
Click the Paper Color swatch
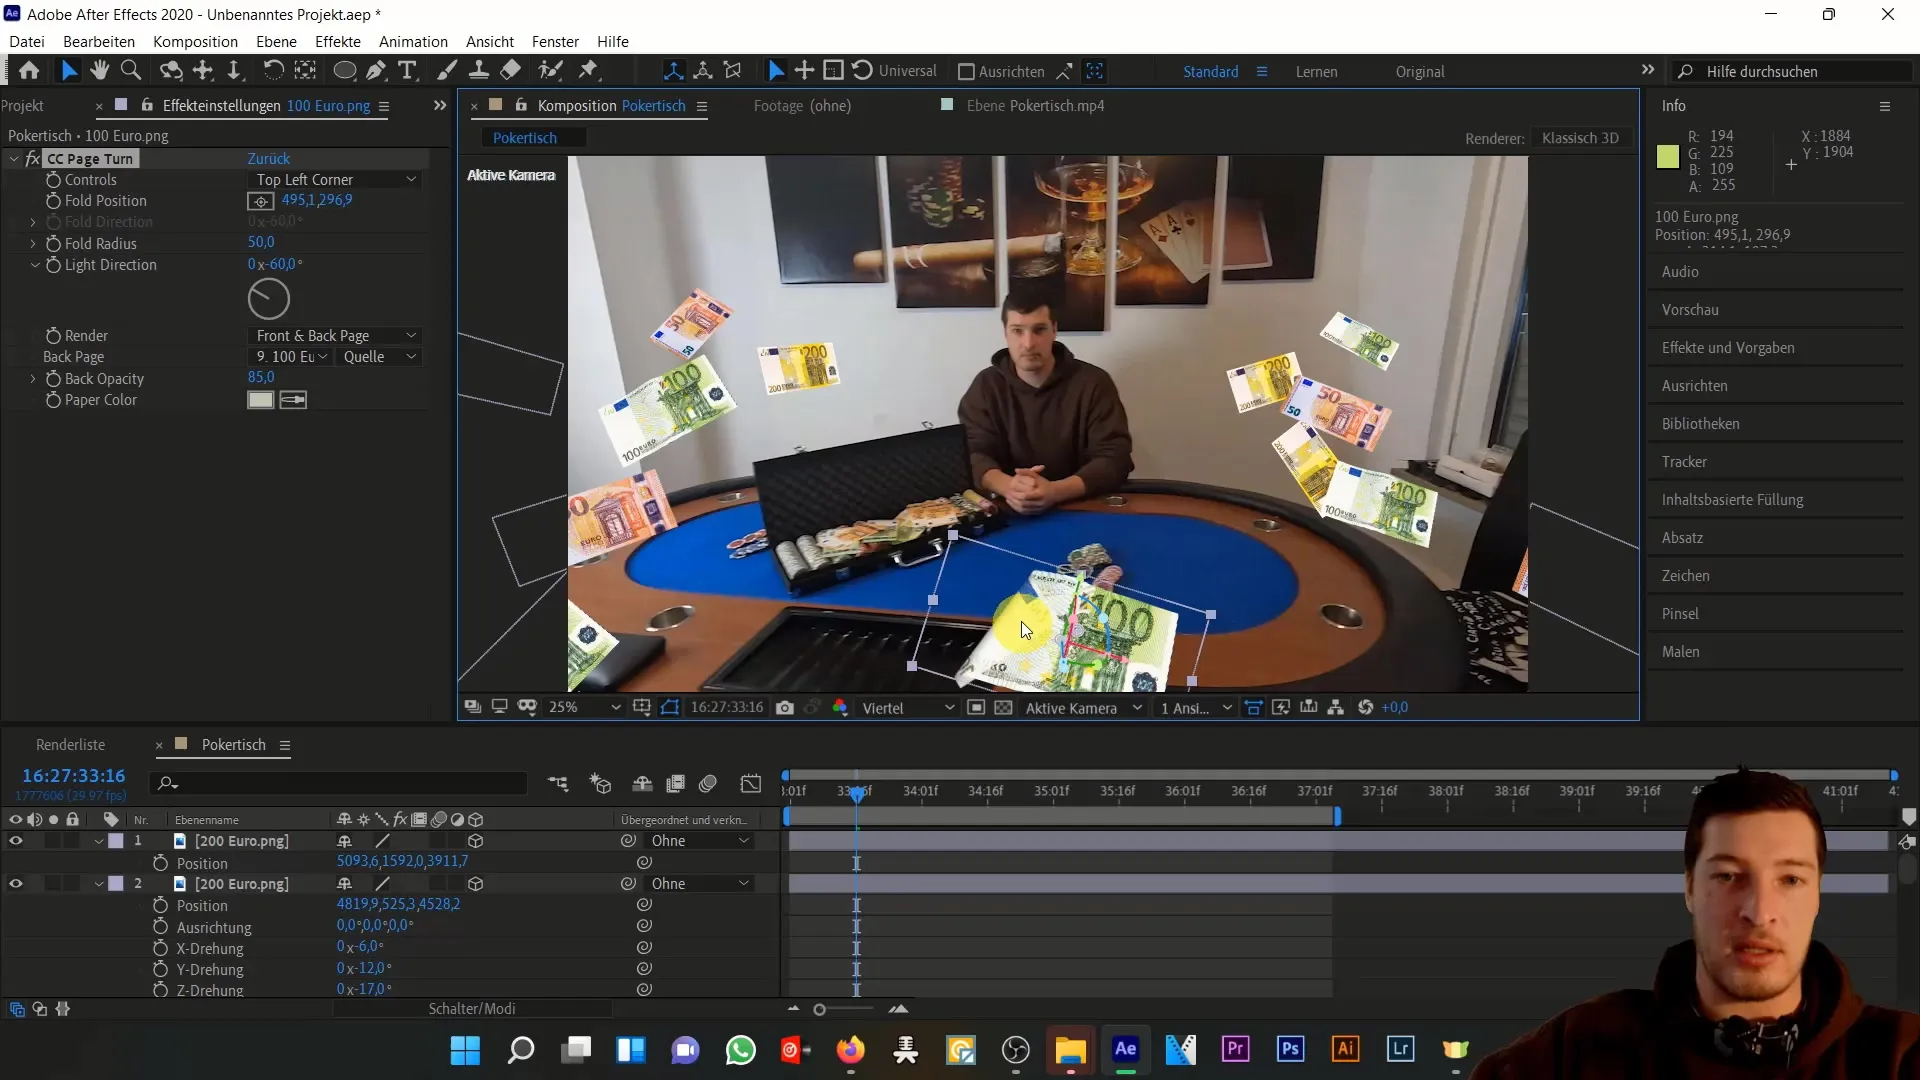[x=260, y=400]
